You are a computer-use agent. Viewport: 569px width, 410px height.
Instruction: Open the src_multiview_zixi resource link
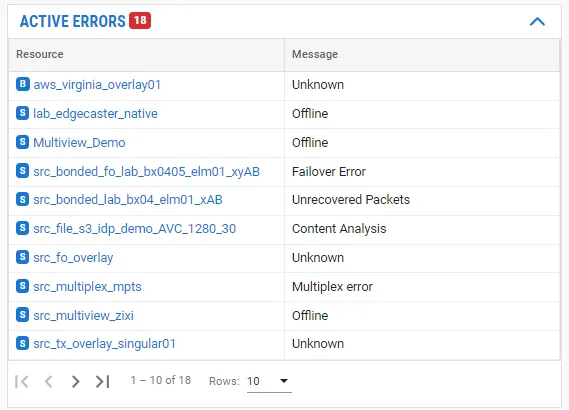click(83, 316)
